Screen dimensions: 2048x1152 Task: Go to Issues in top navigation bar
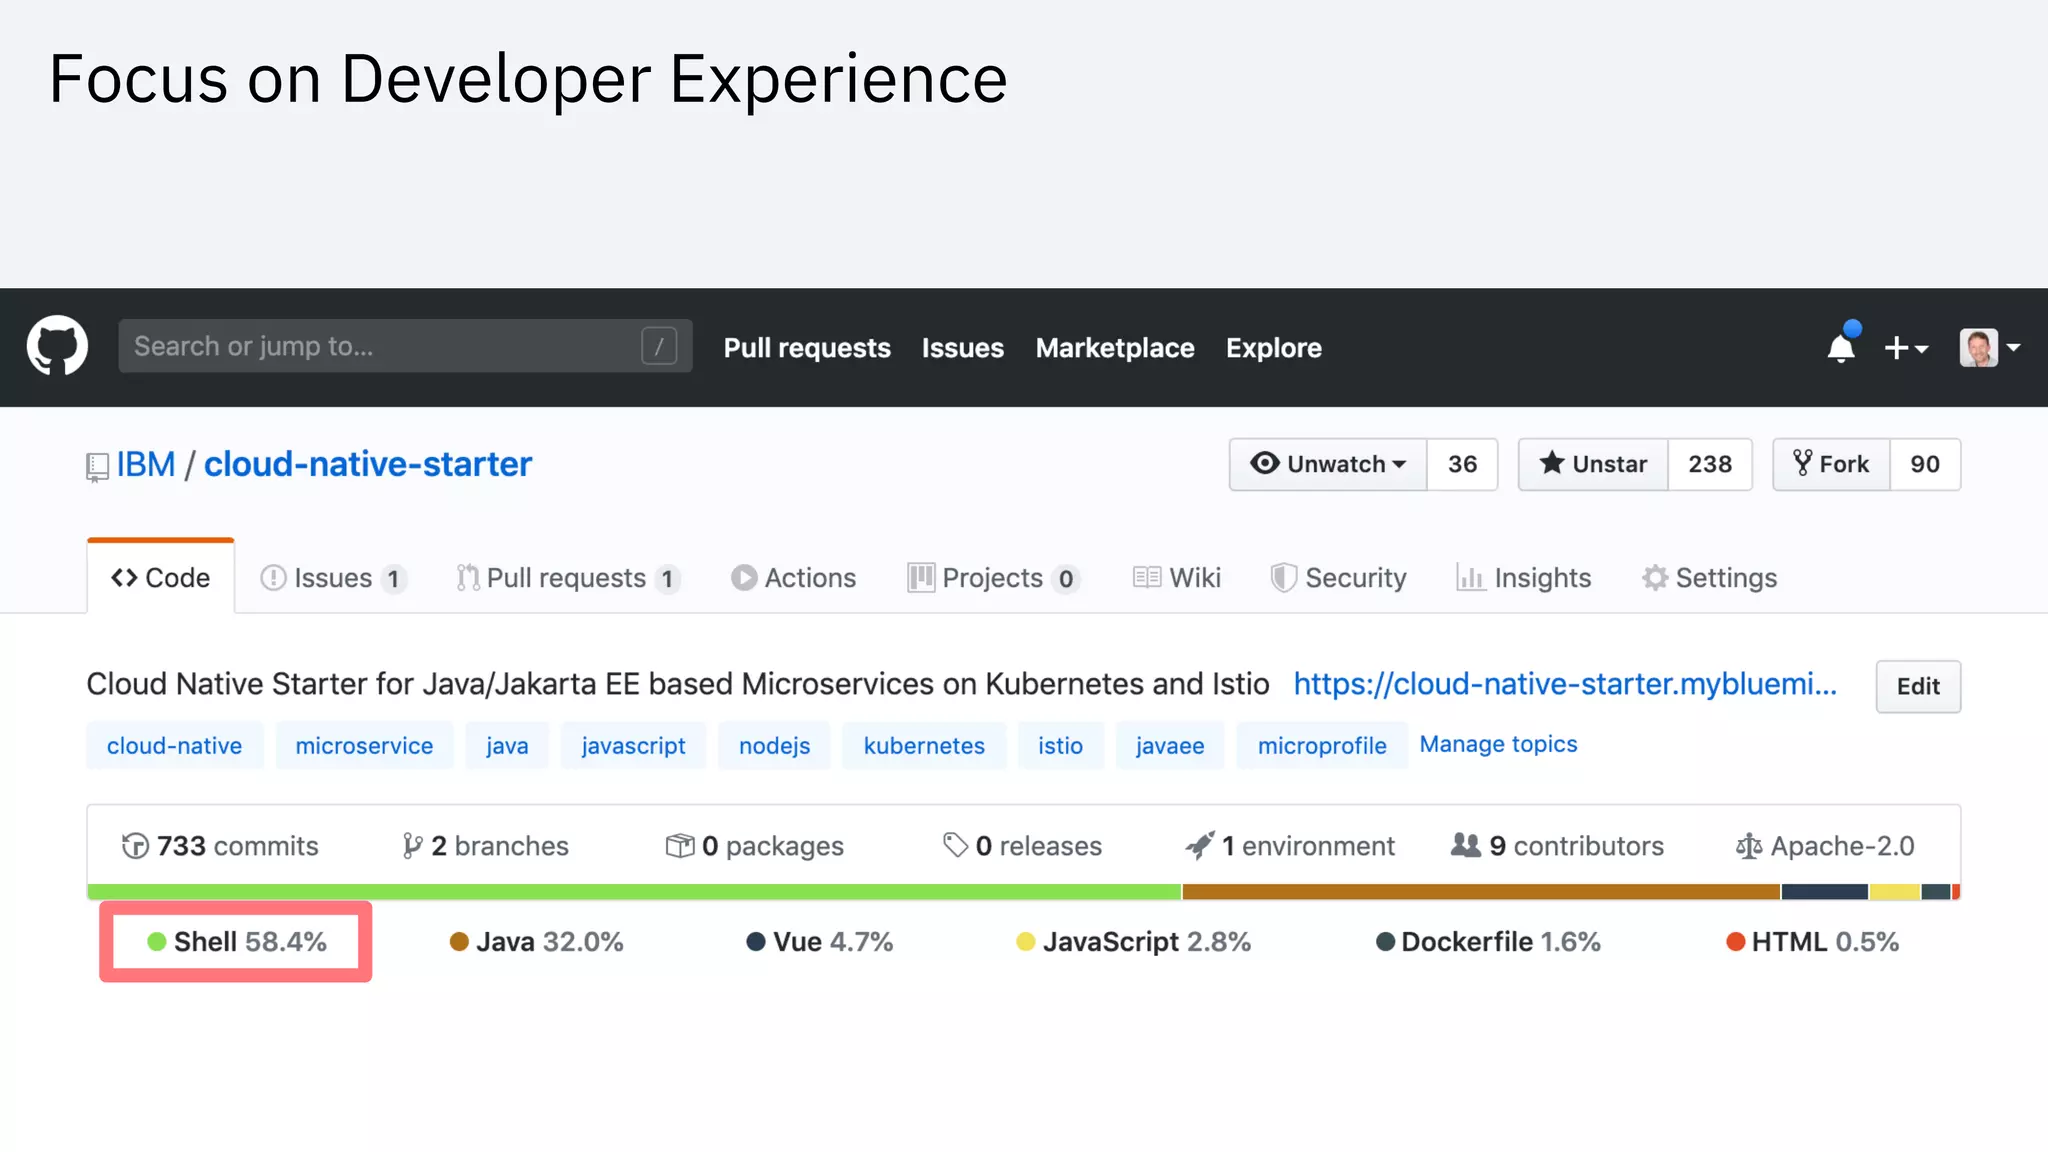click(x=963, y=348)
